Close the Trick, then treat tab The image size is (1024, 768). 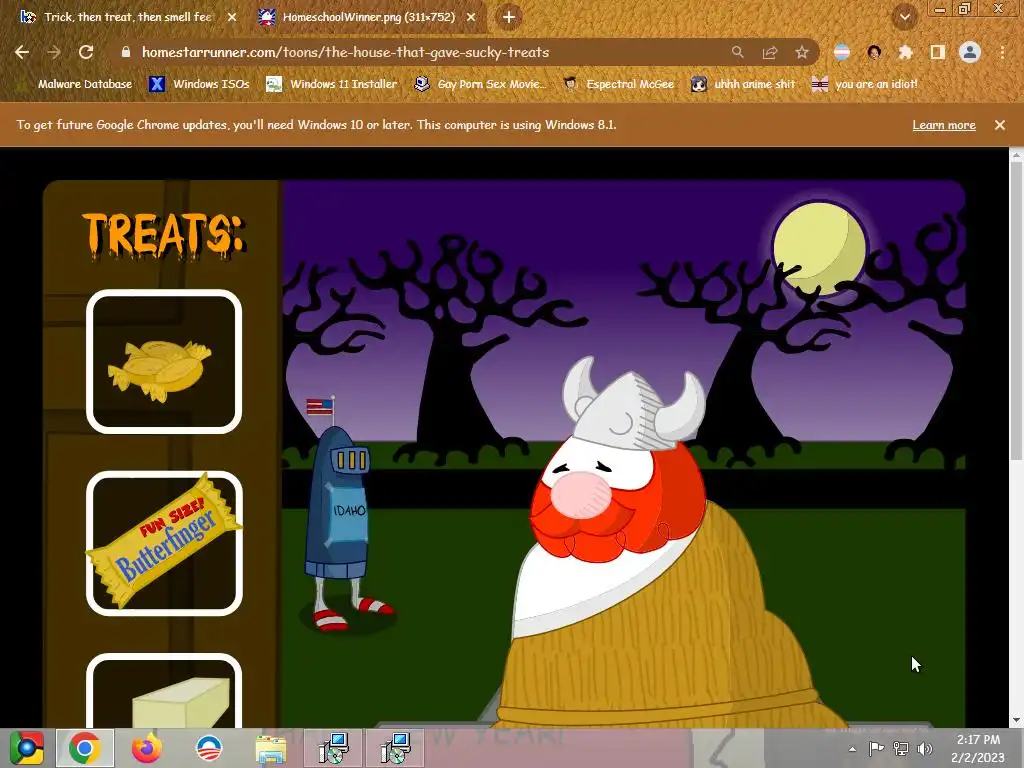tap(232, 18)
